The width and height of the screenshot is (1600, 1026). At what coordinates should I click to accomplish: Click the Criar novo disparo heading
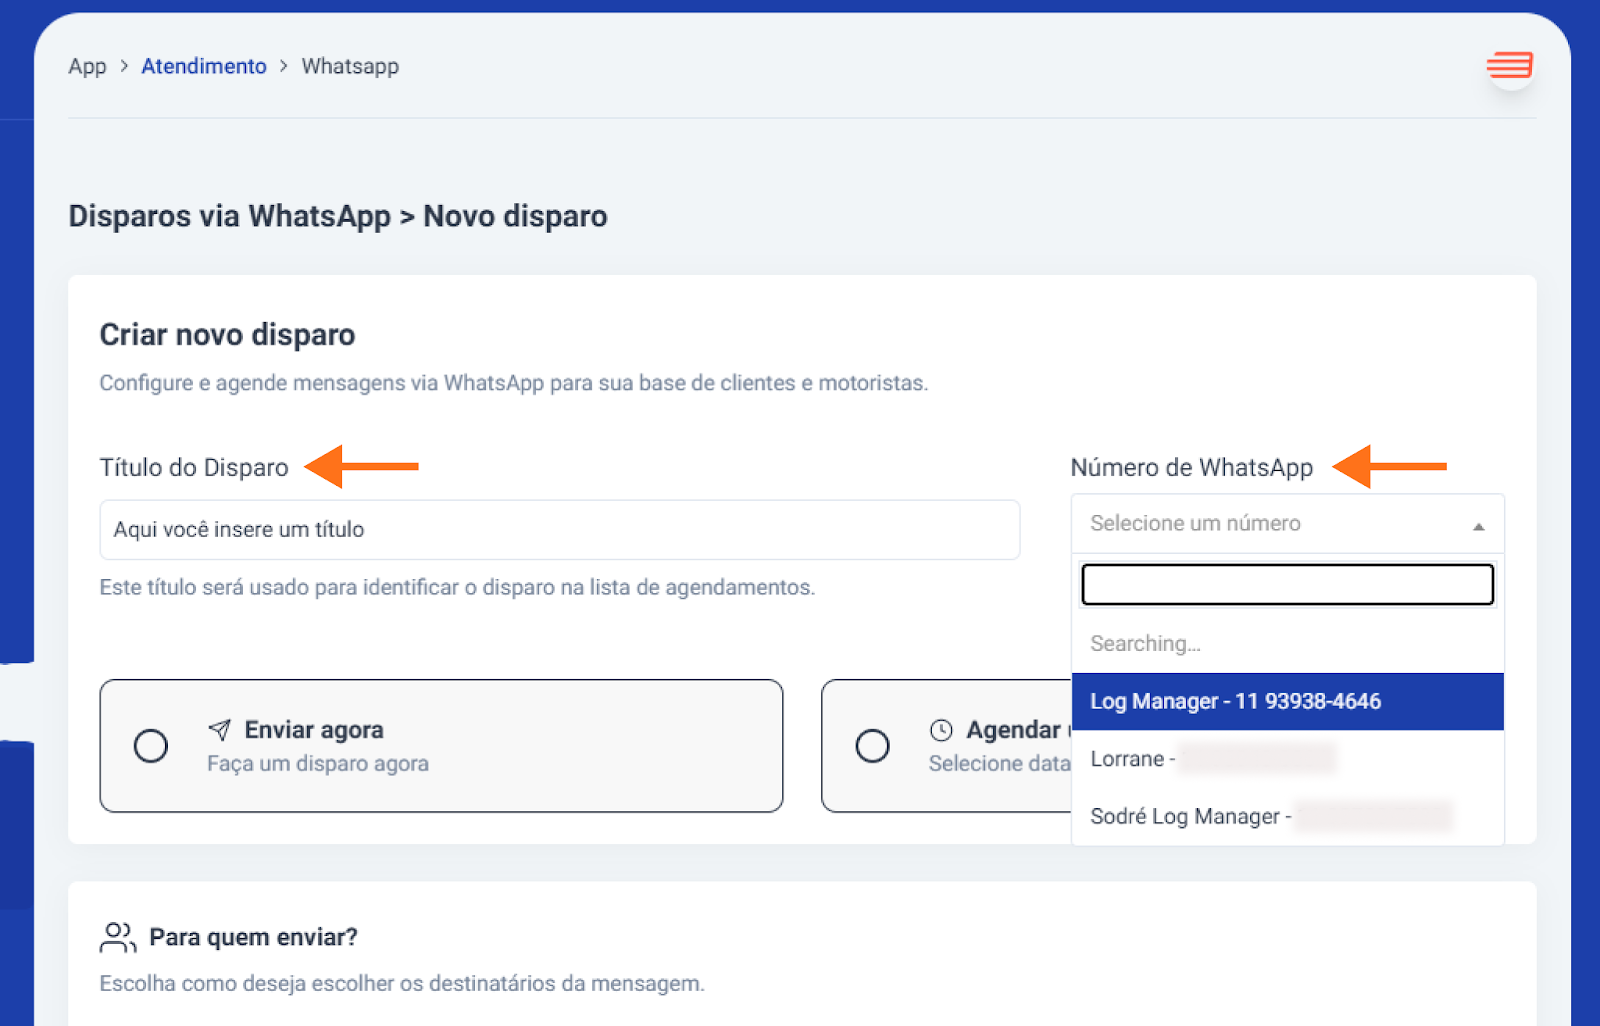click(227, 334)
